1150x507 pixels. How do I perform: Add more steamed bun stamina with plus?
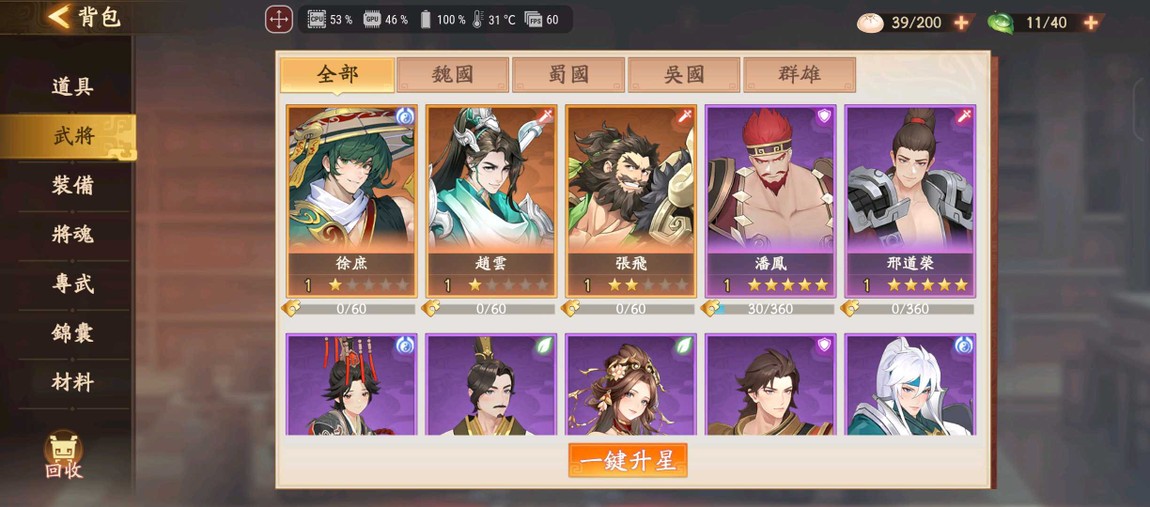(x=961, y=23)
